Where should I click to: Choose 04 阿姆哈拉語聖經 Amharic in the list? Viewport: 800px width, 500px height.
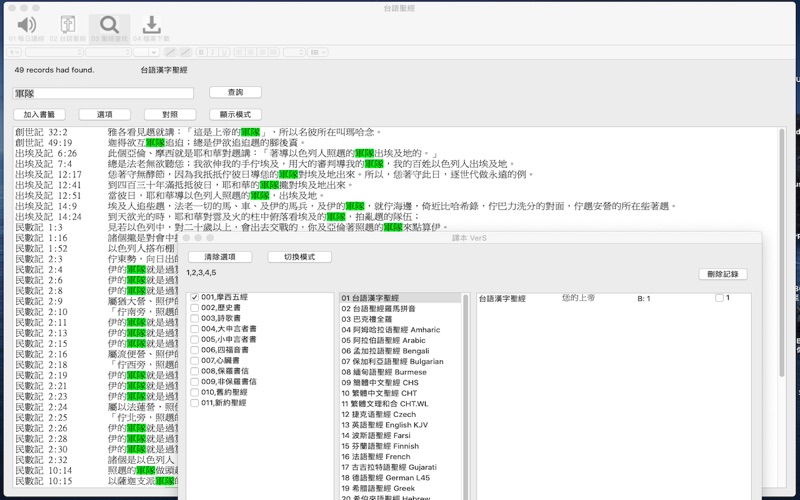[x=392, y=329]
